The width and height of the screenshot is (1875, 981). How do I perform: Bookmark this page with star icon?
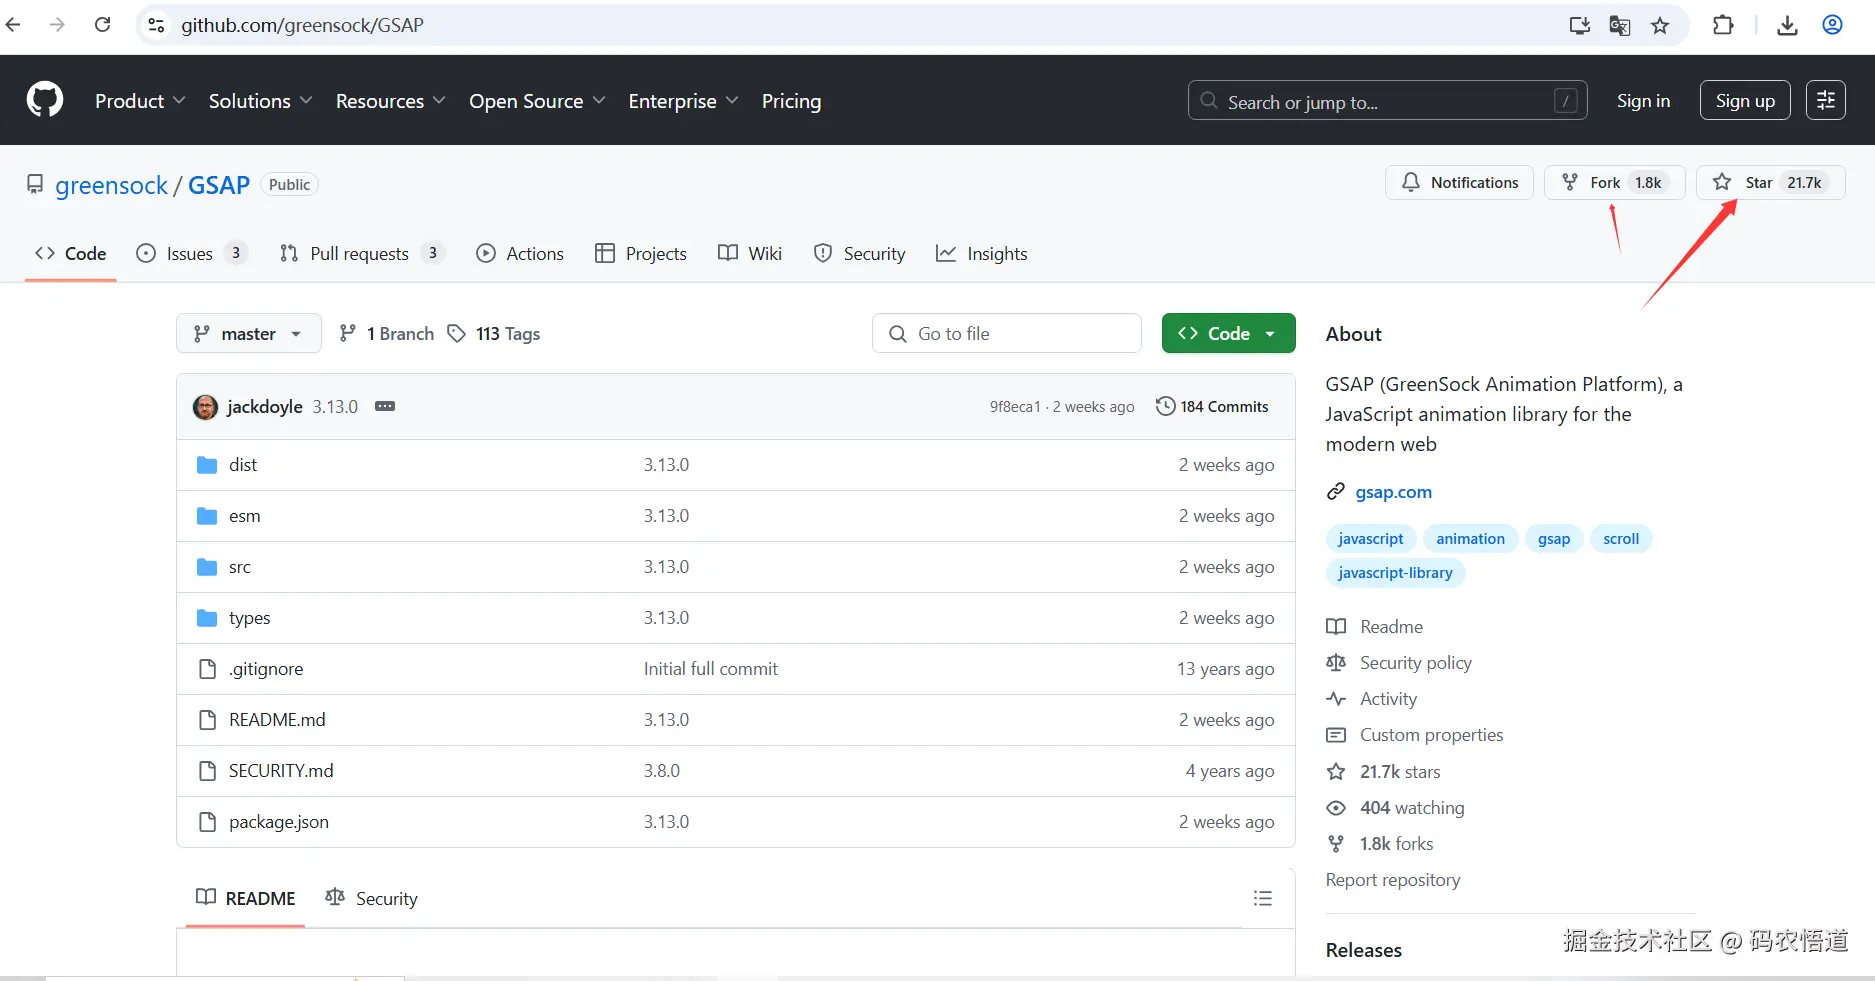1660,25
